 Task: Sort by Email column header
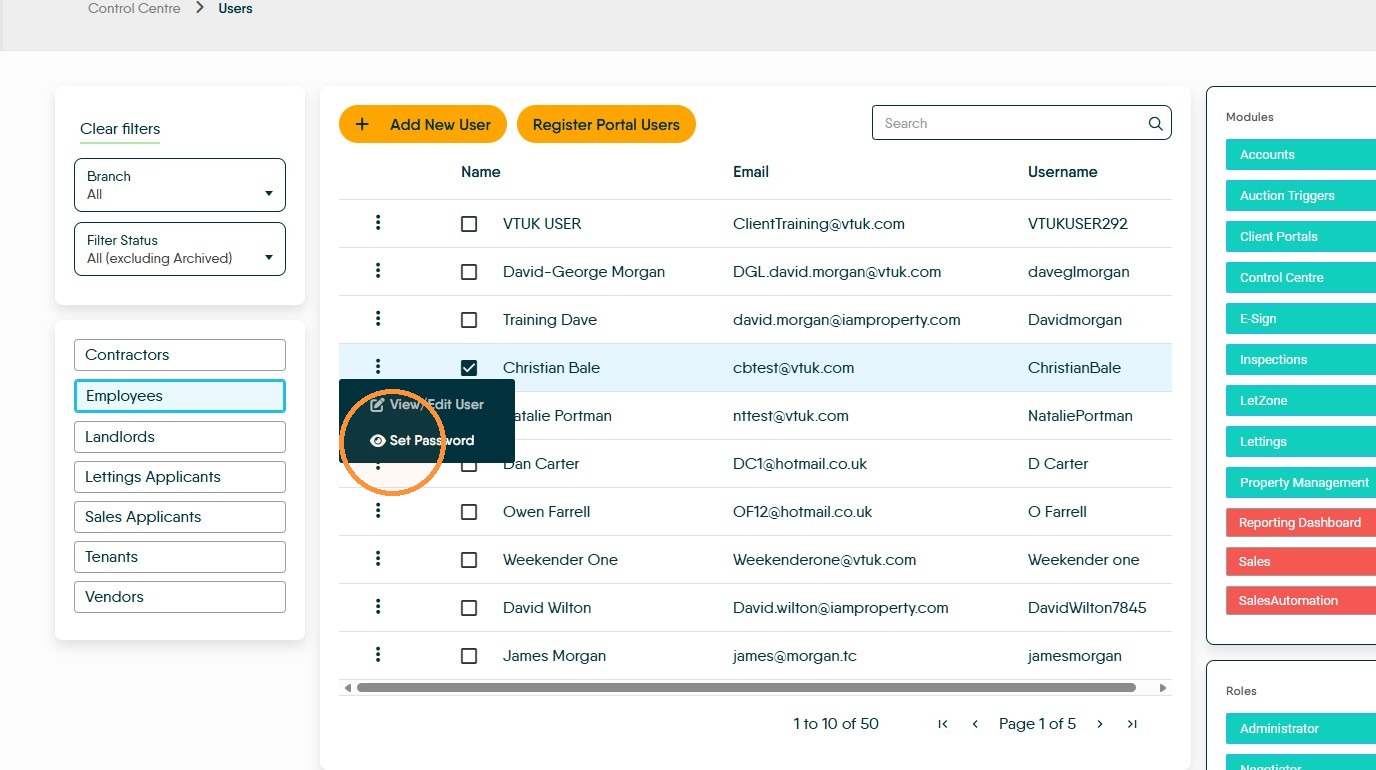tap(751, 172)
